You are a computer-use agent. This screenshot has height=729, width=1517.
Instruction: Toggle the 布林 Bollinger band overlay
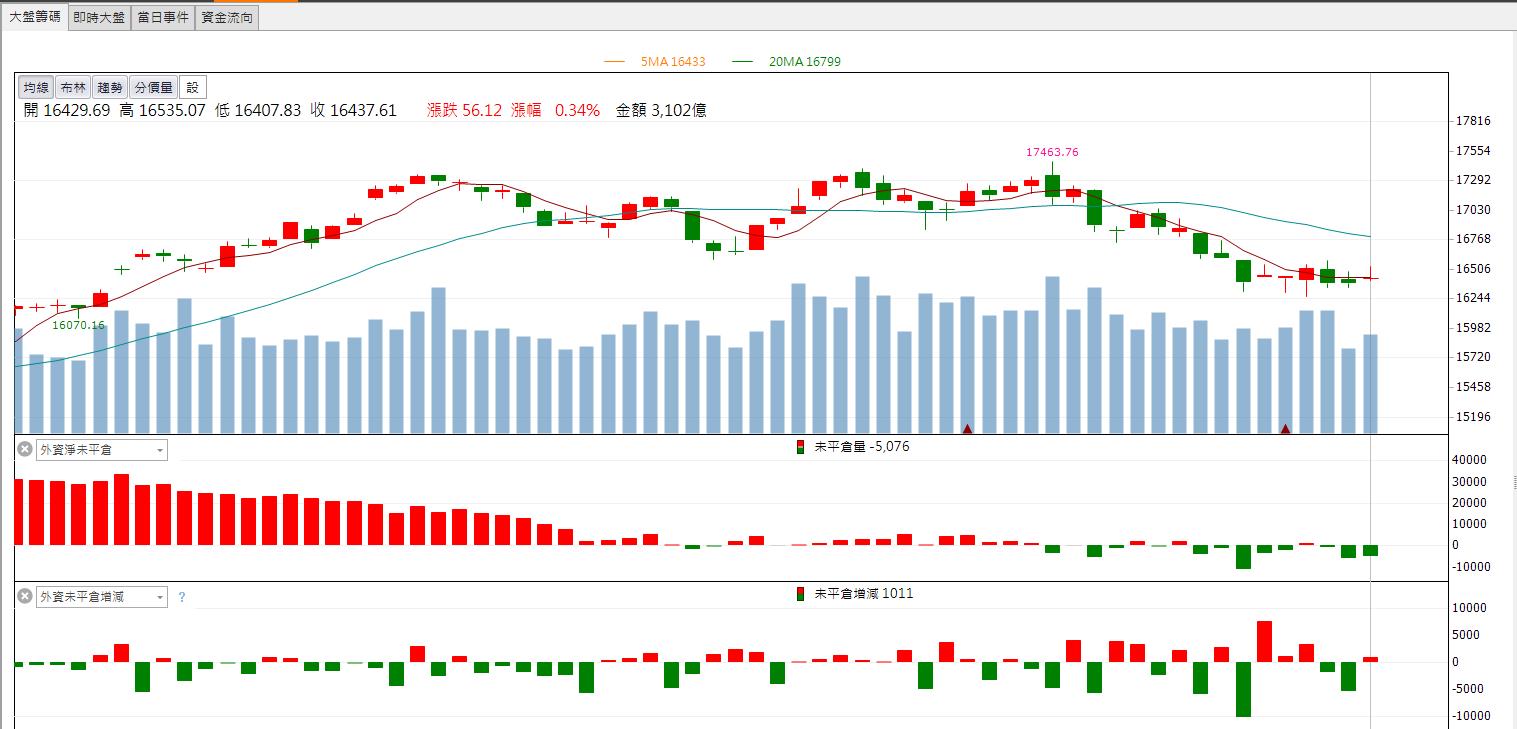[x=73, y=87]
